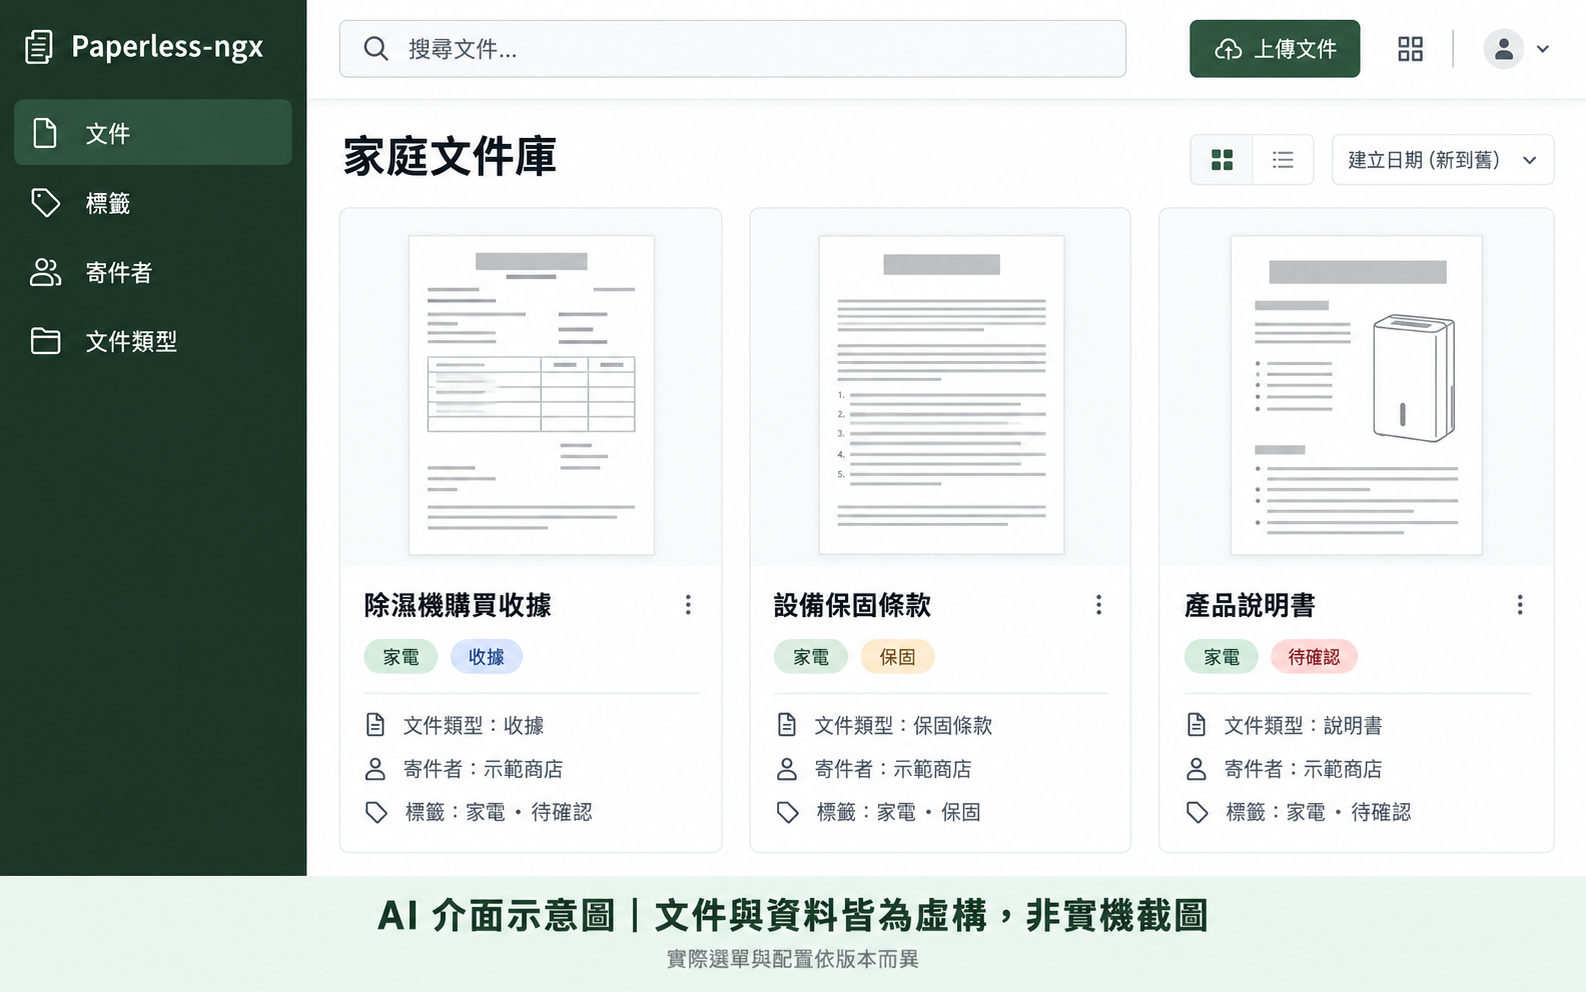Click person icon beside 設備保固條款 寄件者
This screenshot has height=992, width=1586.
(787, 769)
